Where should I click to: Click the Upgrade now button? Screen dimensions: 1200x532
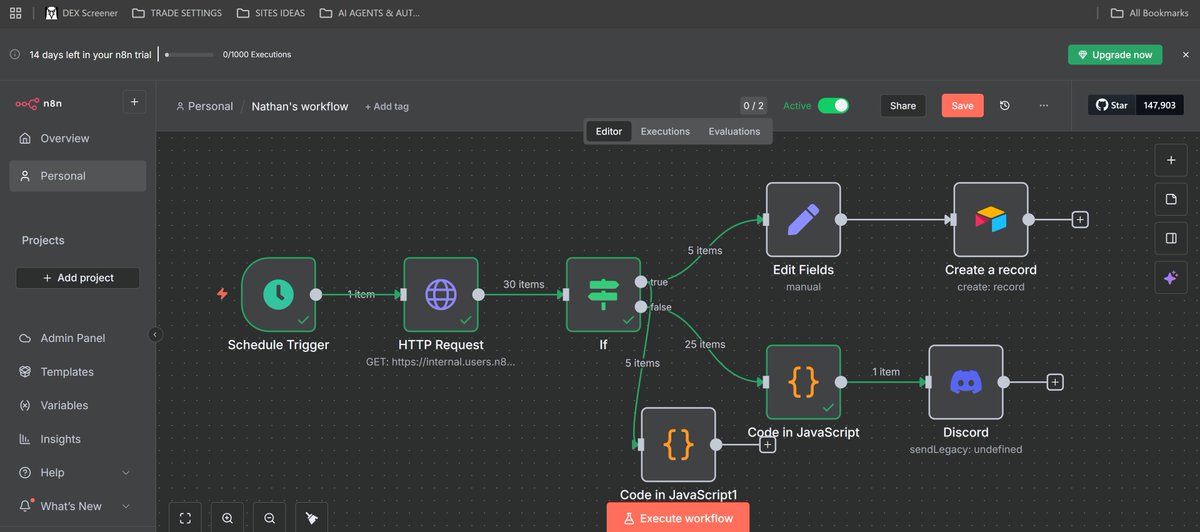pyautogui.click(x=1115, y=55)
